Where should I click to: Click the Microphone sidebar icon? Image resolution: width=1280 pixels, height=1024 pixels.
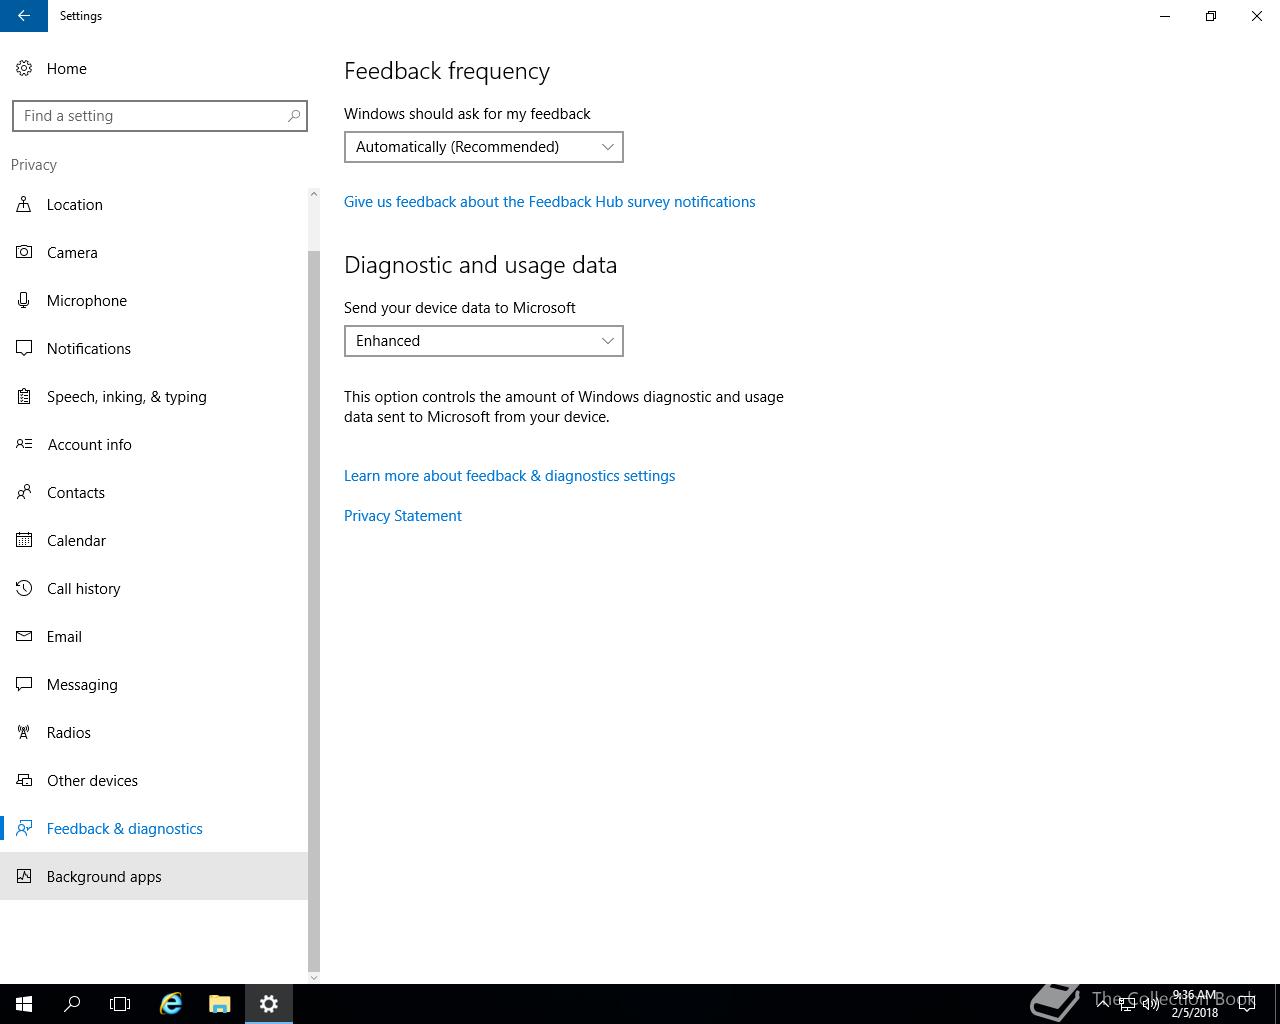[24, 300]
